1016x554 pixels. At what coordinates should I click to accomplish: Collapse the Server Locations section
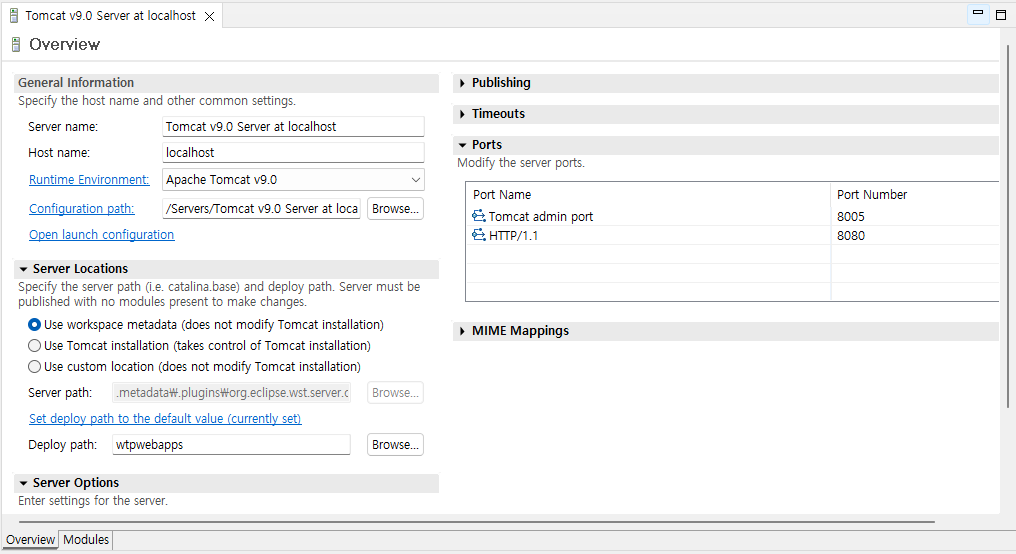coord(23,269)
